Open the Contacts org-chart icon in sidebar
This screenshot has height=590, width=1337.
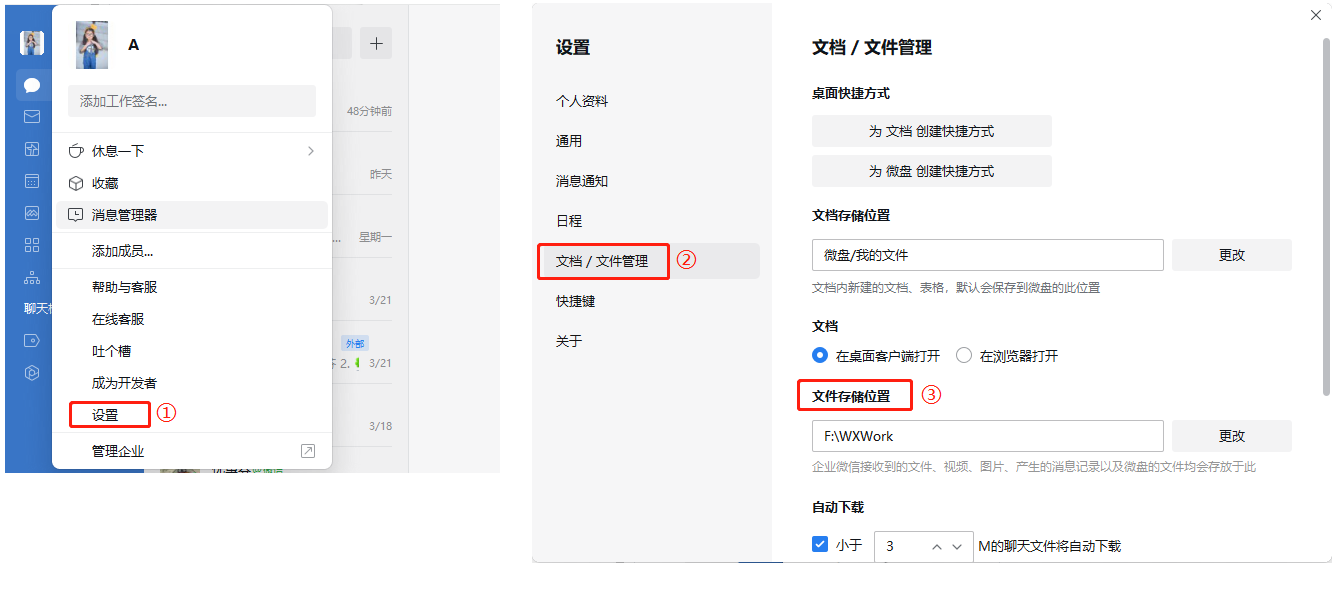coord(32,277)
